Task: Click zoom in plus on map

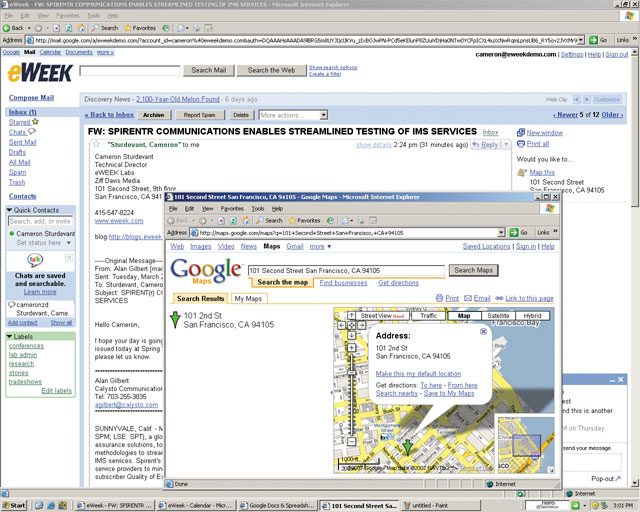Action: [x=351, y=348]
